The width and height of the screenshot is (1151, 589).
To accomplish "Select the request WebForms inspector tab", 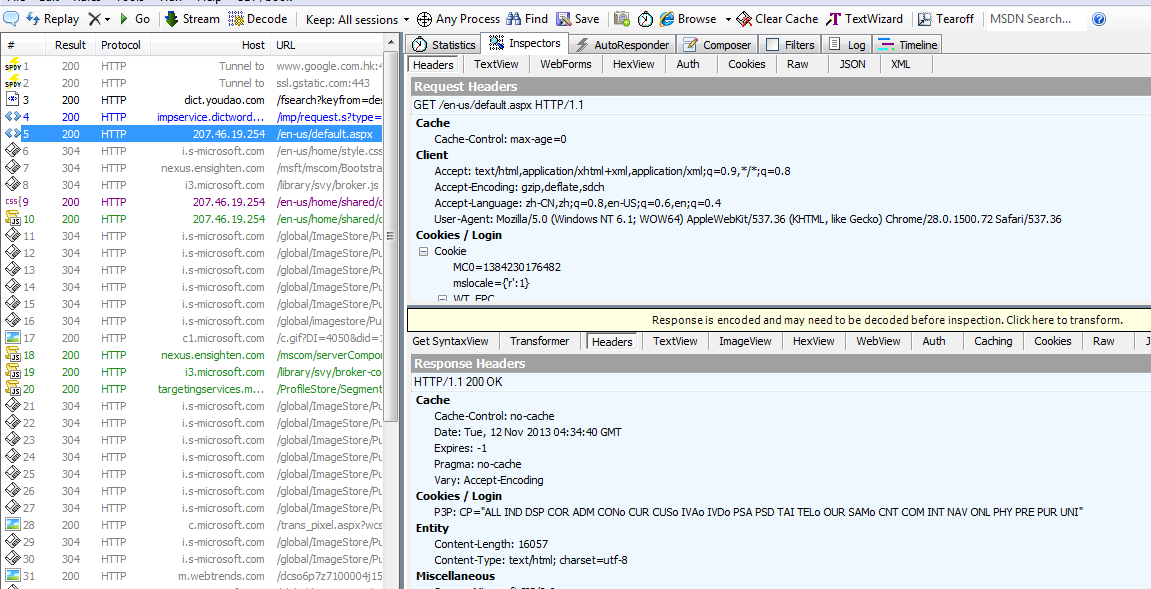I will [566, 64].
